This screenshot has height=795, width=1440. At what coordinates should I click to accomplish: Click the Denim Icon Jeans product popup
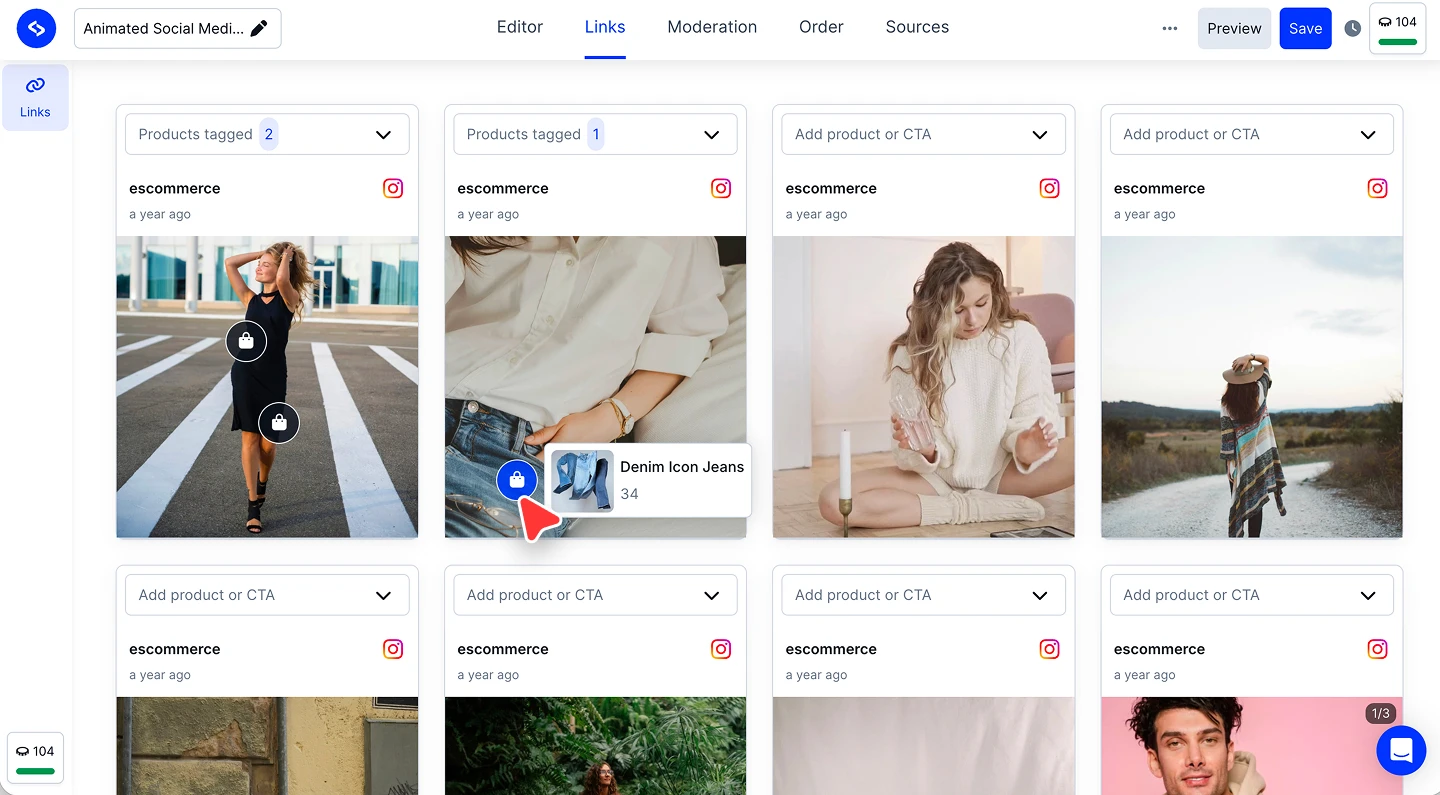pos(648,481)
